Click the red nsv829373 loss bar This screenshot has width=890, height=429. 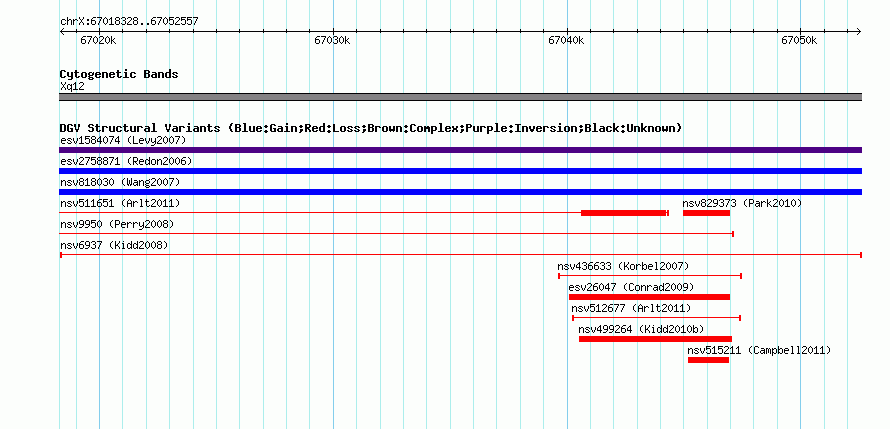coord(706,213)
